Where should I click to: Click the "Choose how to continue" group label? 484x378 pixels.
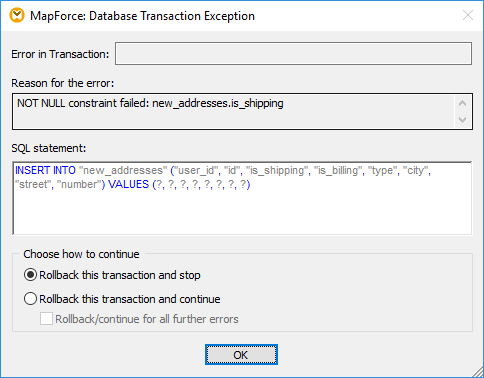tap(81, 254)
